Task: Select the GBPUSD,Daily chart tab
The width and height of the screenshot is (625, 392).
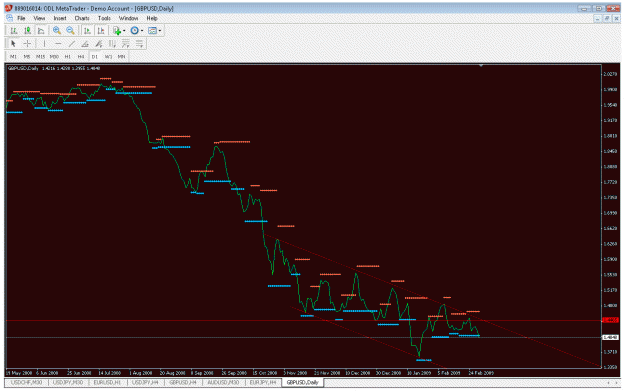Action: pos(303,382)
